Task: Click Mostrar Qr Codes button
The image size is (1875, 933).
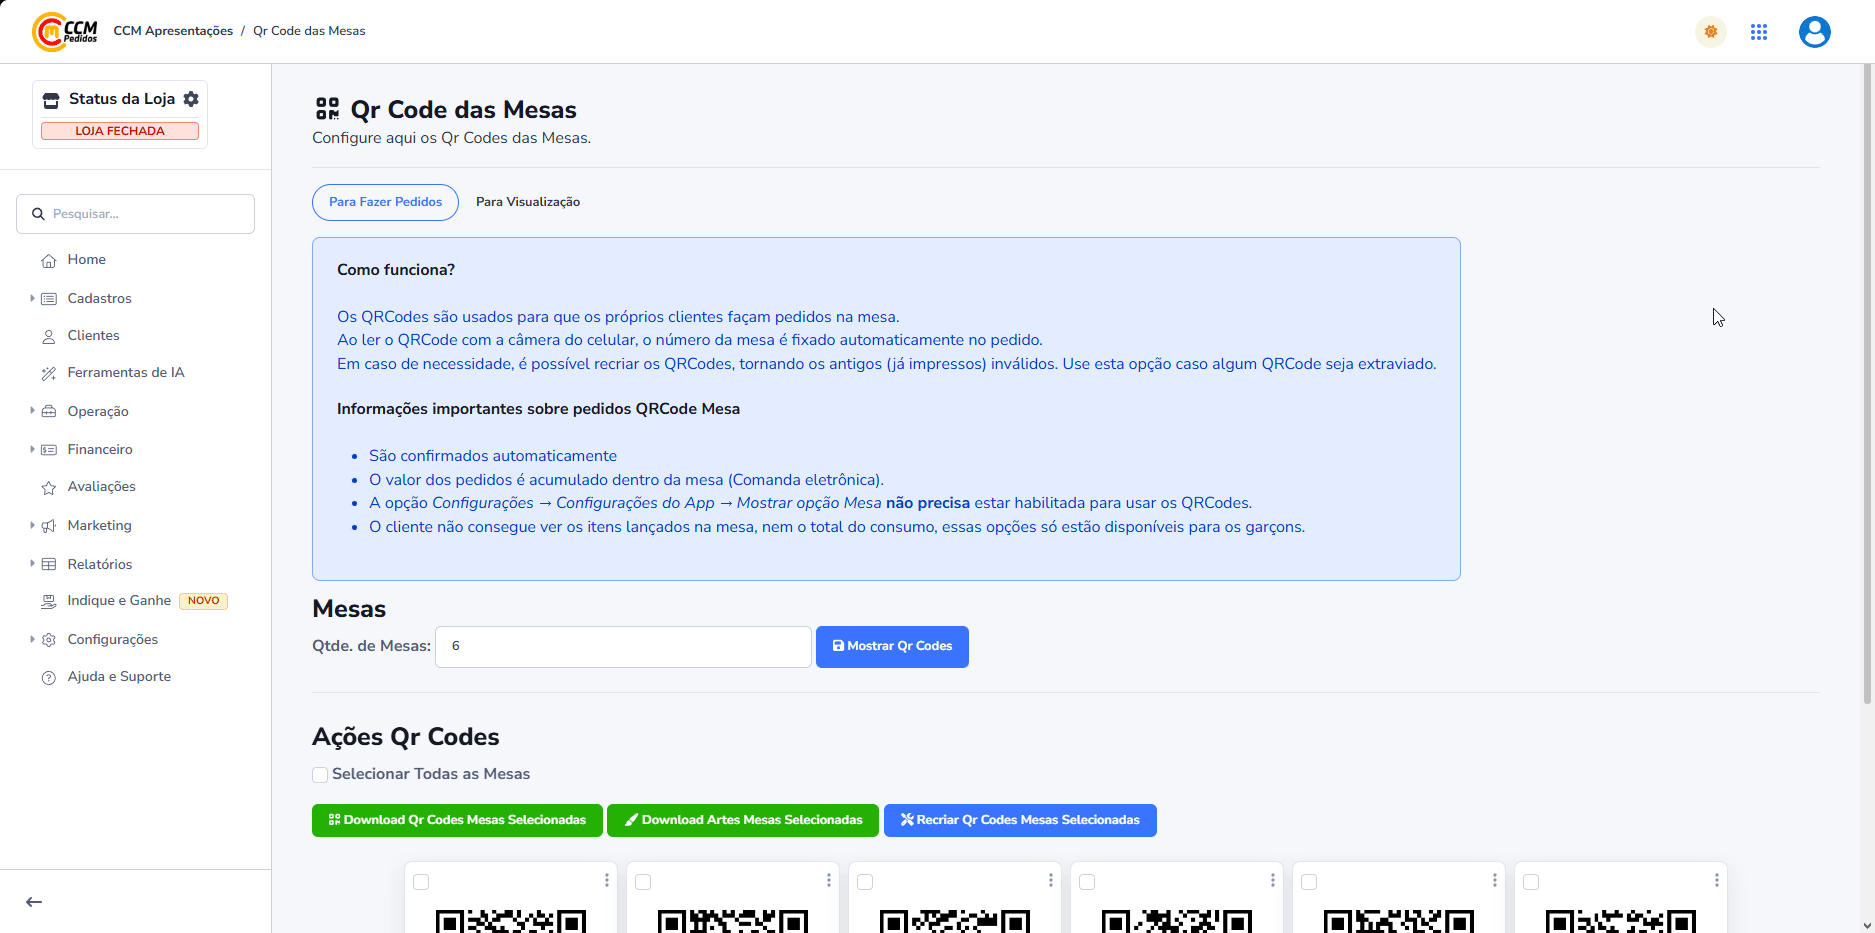Action: pos(892,646)
